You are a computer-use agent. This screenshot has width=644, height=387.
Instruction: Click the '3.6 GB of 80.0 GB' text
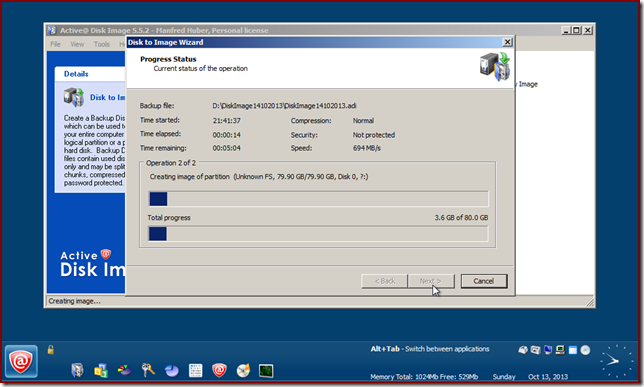[461, 217]
